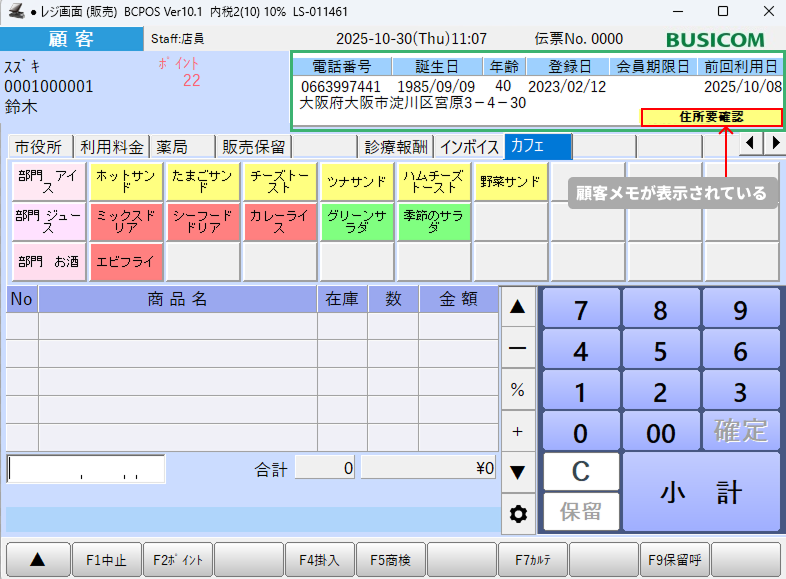
Task: Open the インボイス tab
Action: click(x=470, y=147)
